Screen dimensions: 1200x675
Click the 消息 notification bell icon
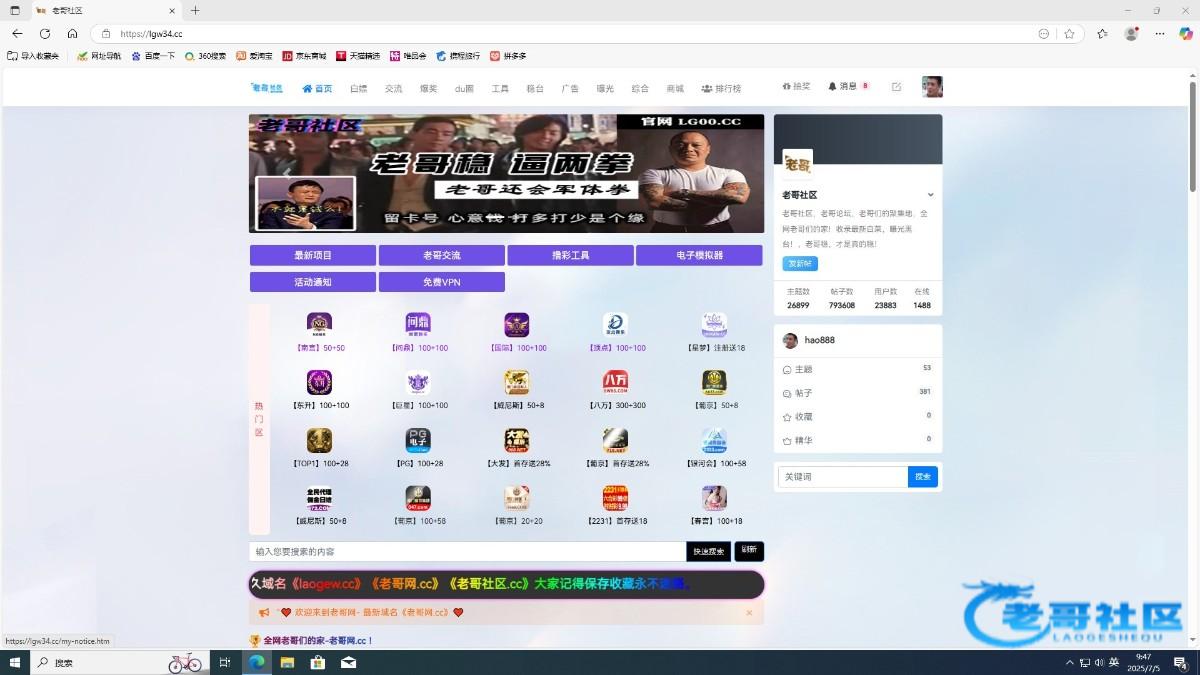832,87
